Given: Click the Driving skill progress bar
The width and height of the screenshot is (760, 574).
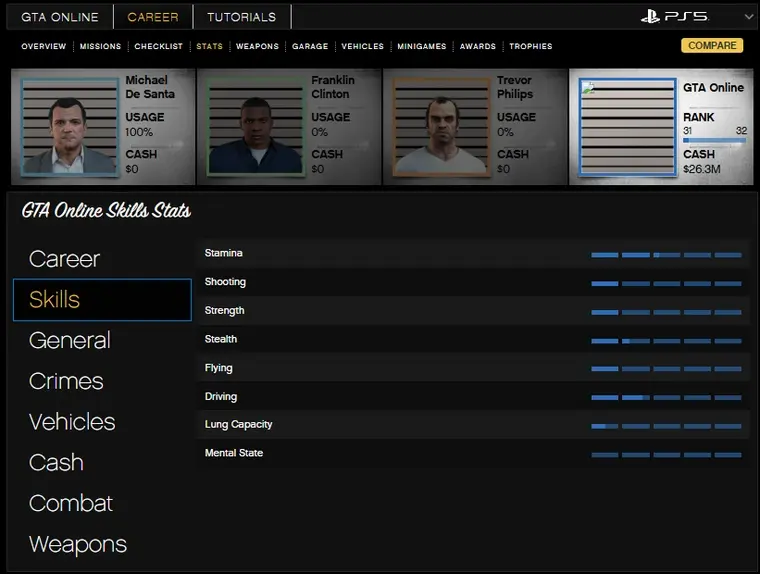Looking at the screenshot, I should coord(666,397).
